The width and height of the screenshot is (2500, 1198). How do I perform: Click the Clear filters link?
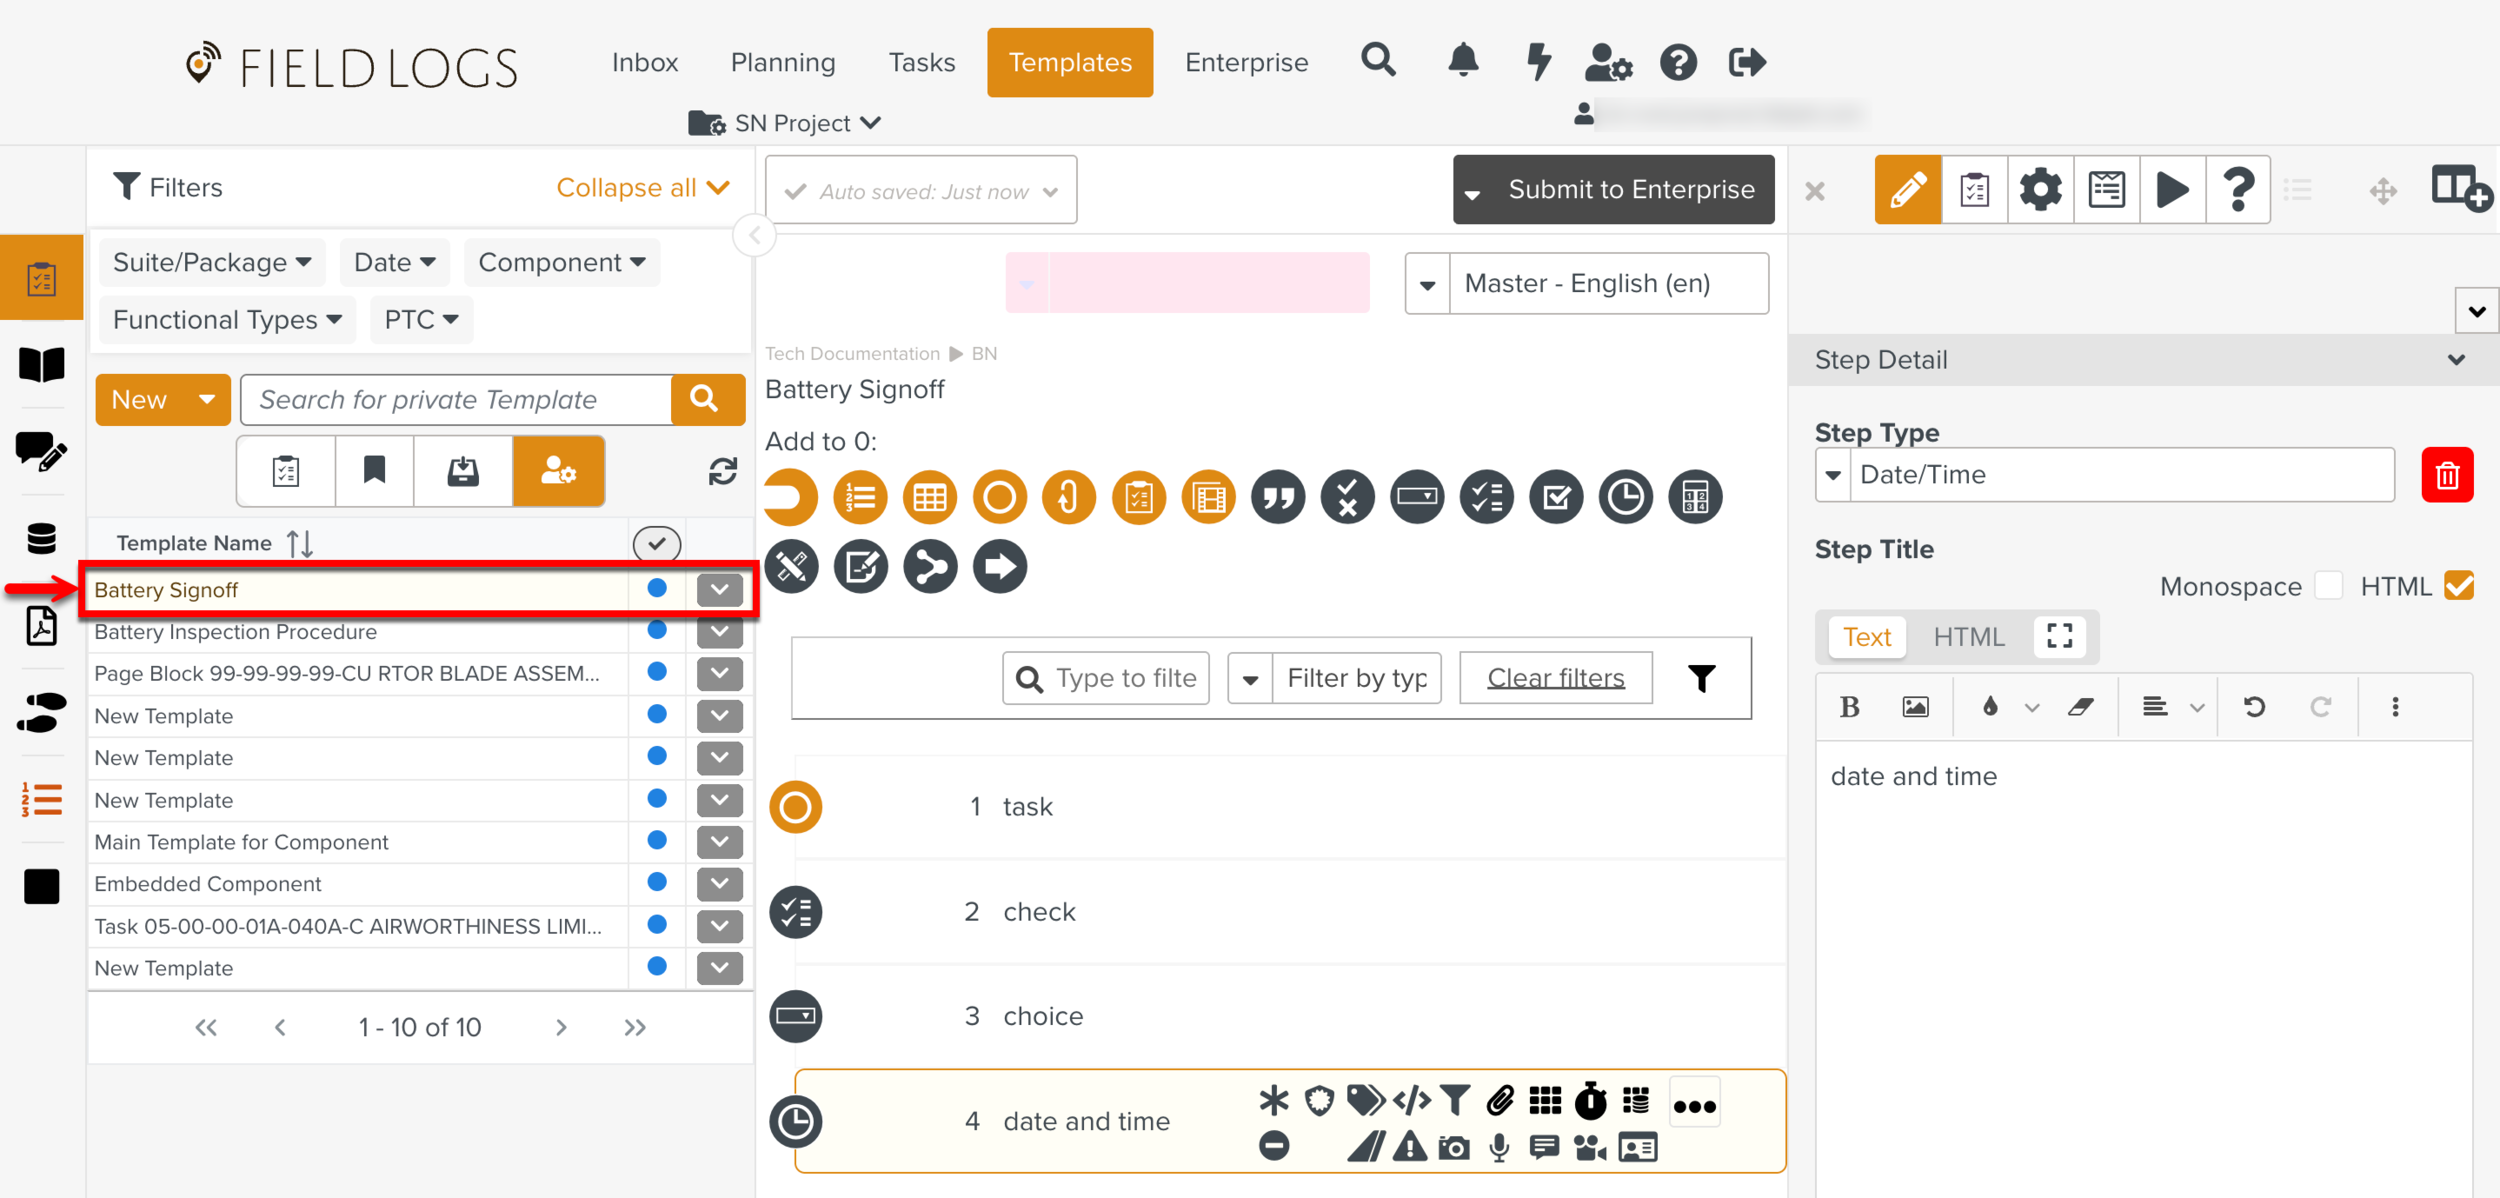pos(1555,678)
